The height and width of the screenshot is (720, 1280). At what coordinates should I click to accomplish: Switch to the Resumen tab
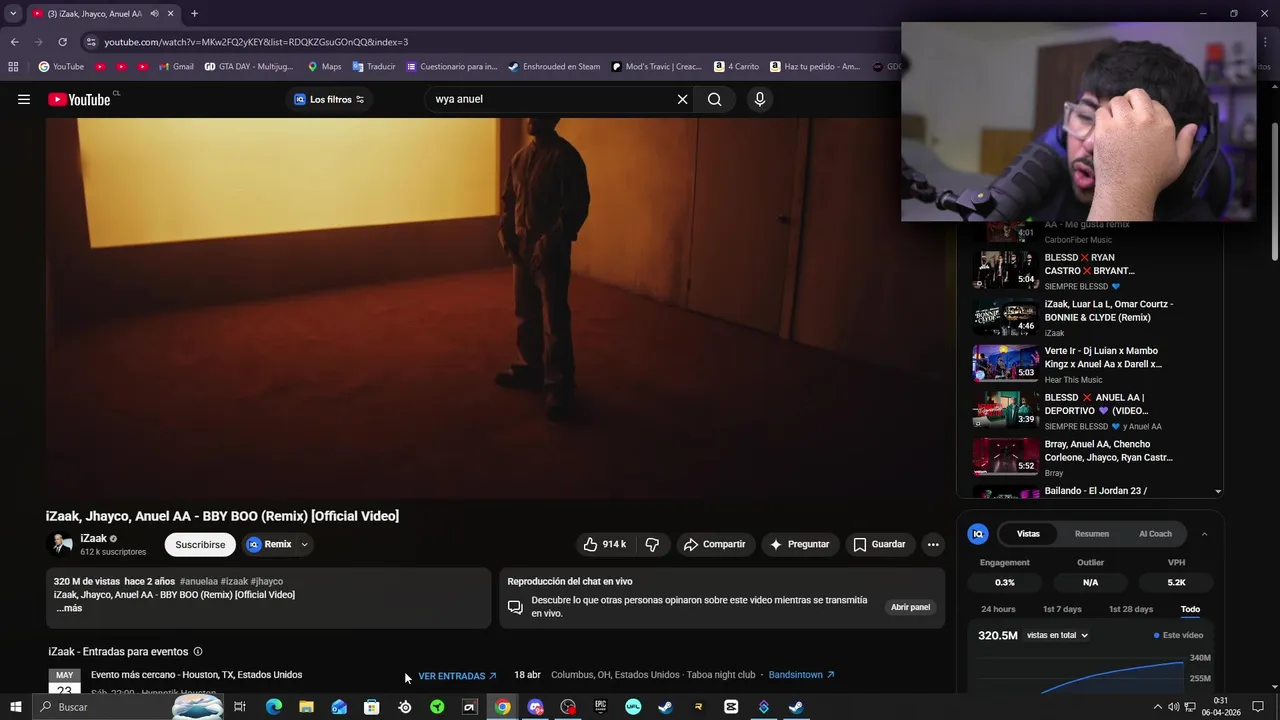click(x=1091, y=534)
